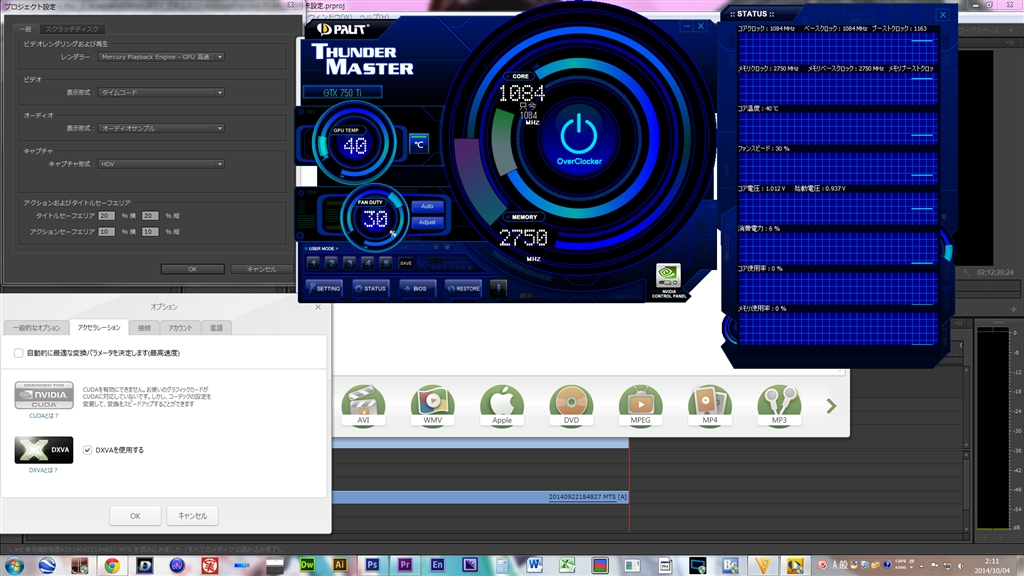Screen dimensions: 1024x576
Task: Select the 20140922184827.MTS audio clip in timeline
Action: pos(481,497)
